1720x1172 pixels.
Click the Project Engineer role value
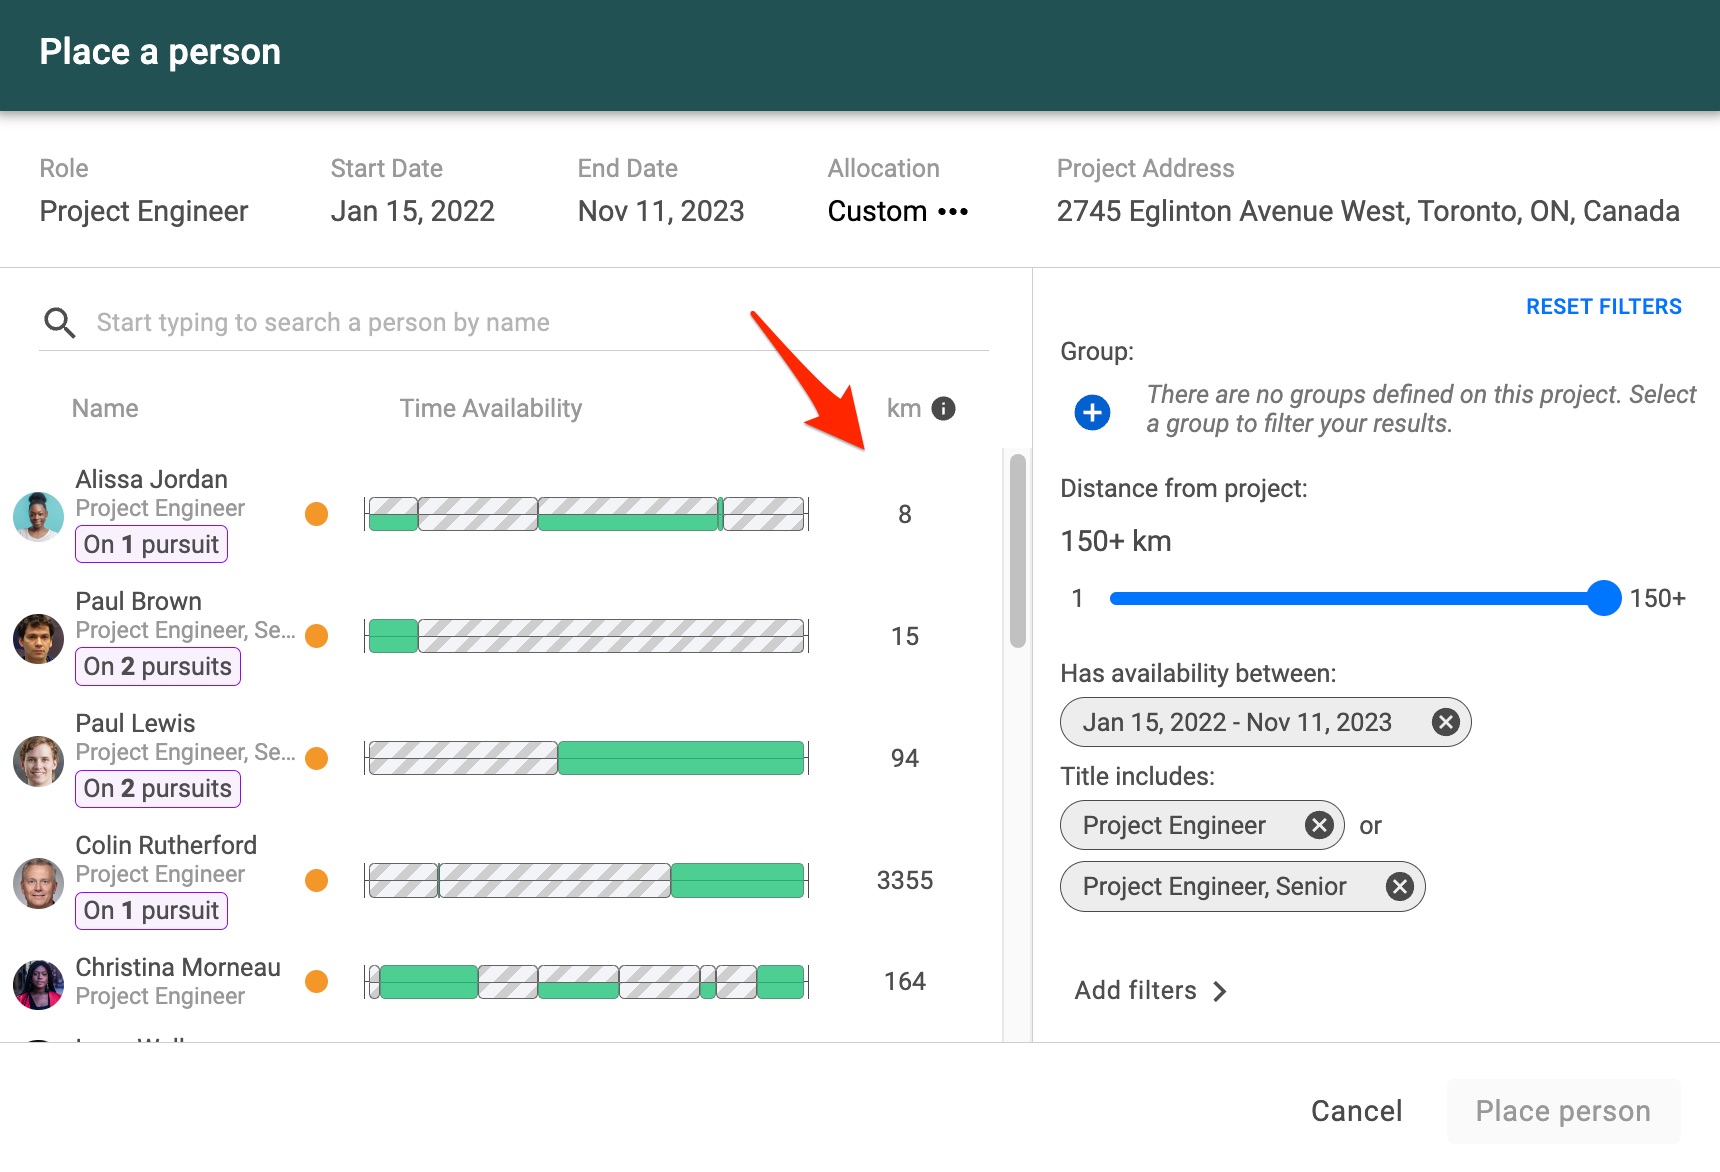143,212
